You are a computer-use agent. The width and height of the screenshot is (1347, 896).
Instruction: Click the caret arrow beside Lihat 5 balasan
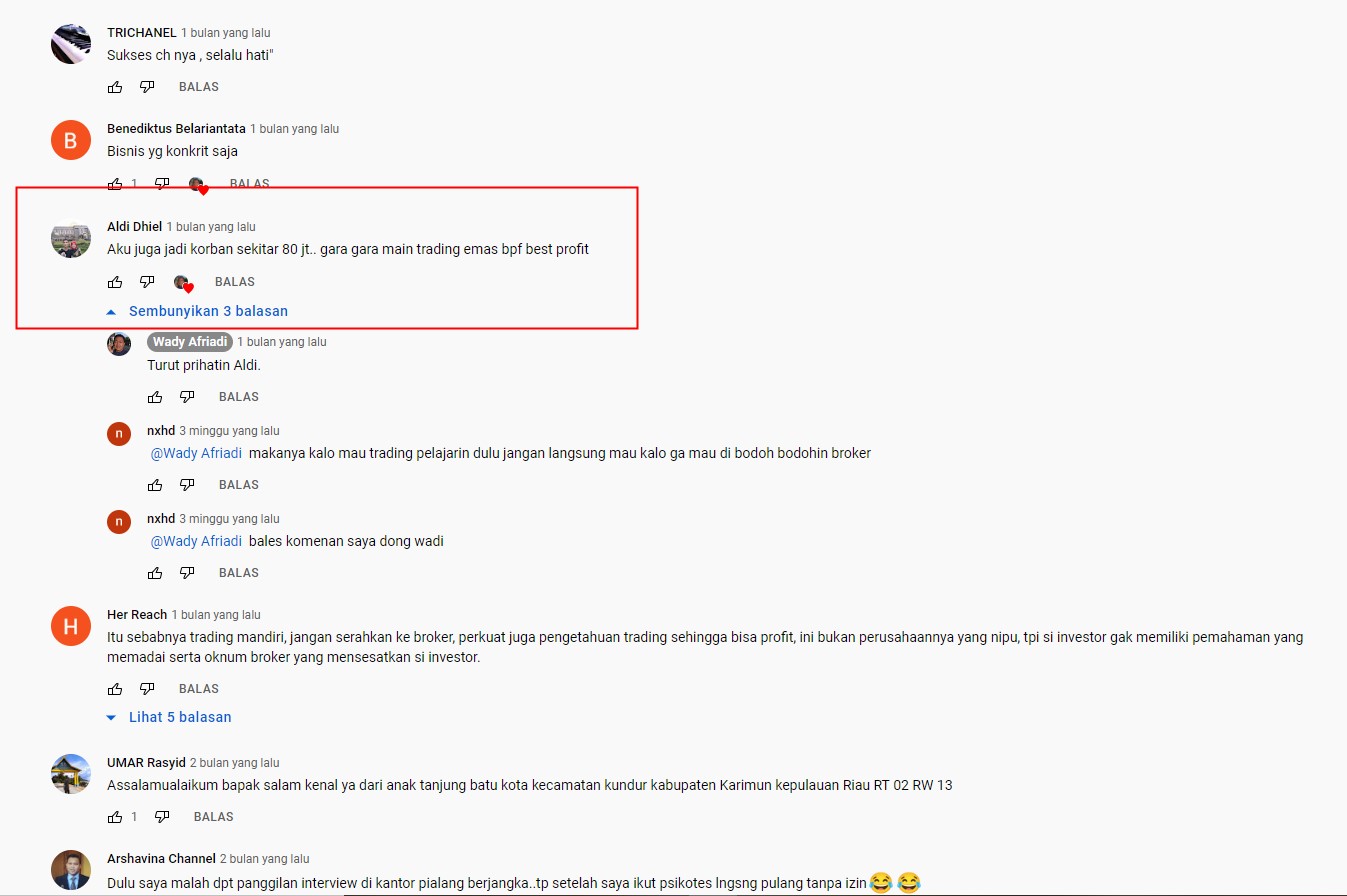tap(111, 718)
